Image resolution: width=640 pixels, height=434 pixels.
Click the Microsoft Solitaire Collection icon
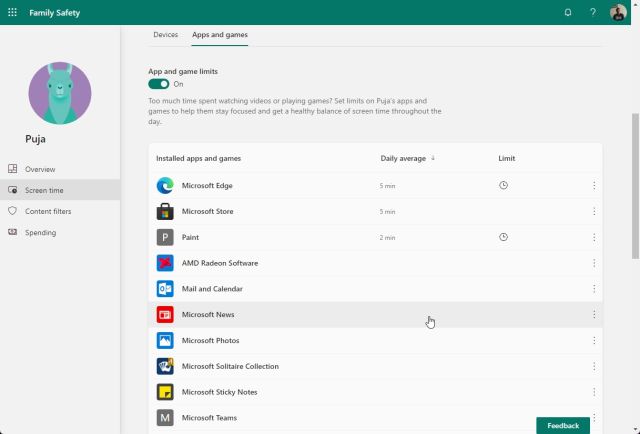click(165, 366)
